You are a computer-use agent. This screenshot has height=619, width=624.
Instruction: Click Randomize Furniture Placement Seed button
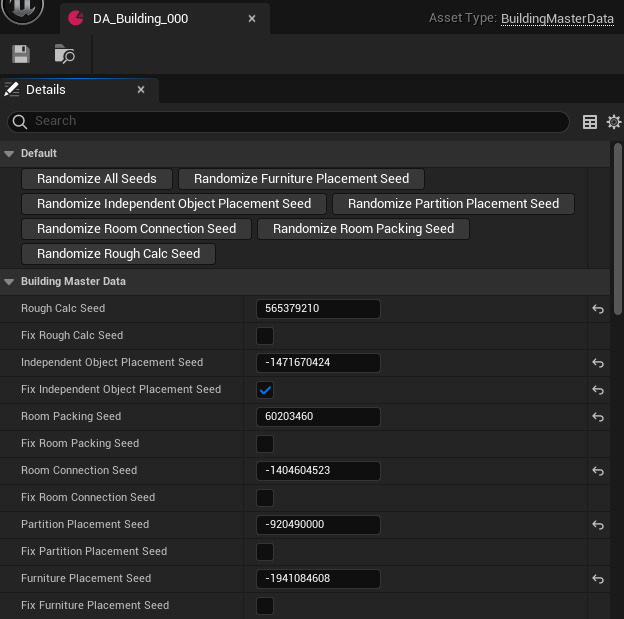[301, 179]
